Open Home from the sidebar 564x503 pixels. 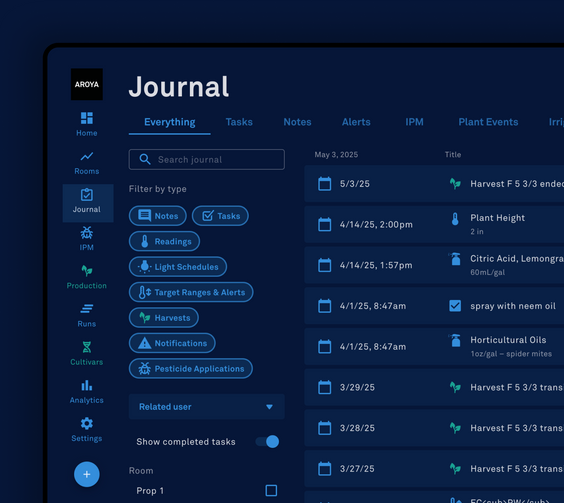point(87,124)
